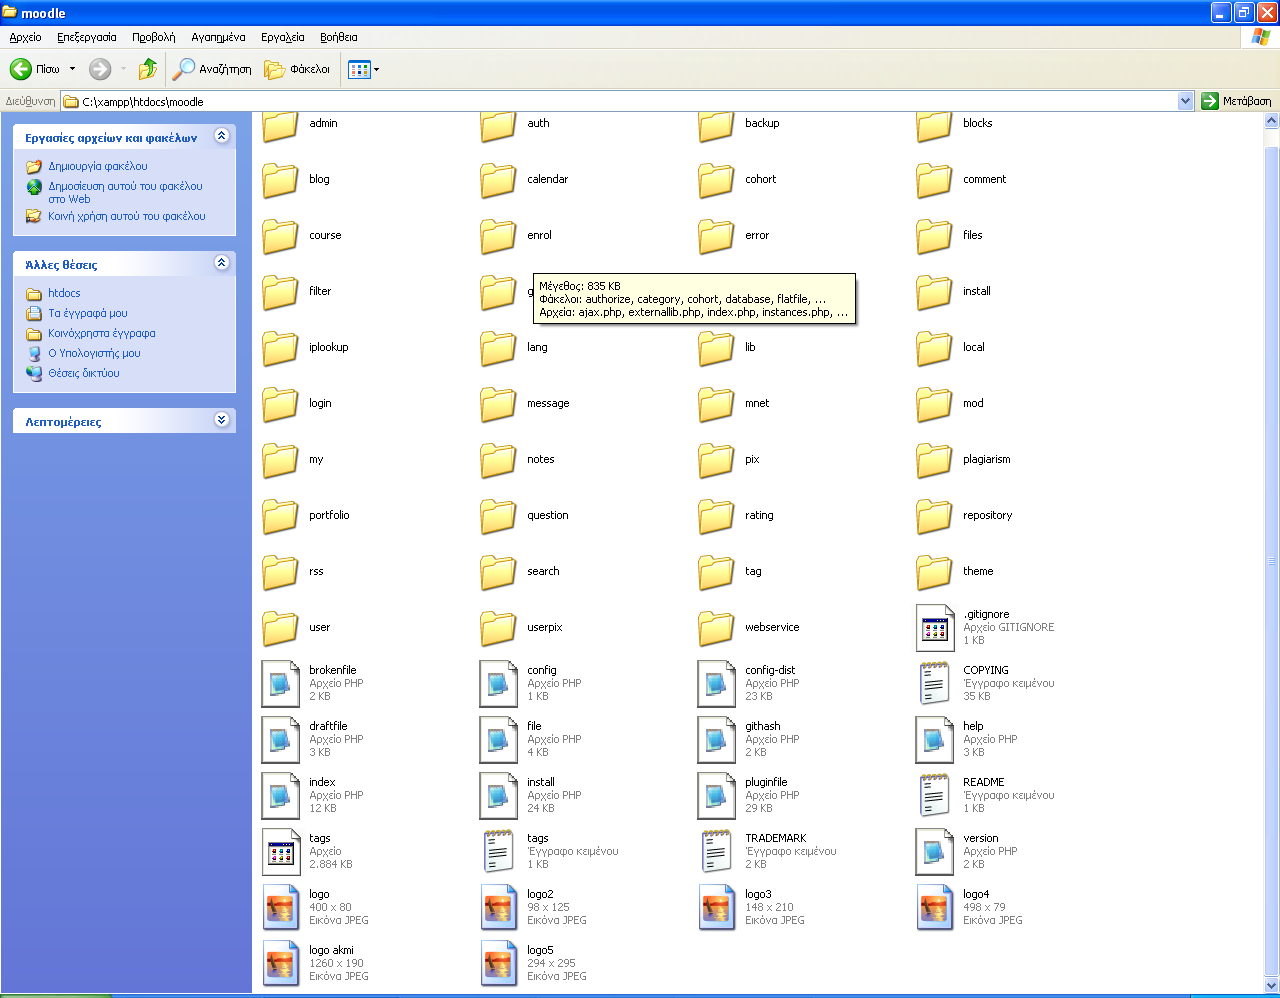Select the TRADEMARK text document icon
Screen dimensions: 1280x998
(x=716, y=852)
